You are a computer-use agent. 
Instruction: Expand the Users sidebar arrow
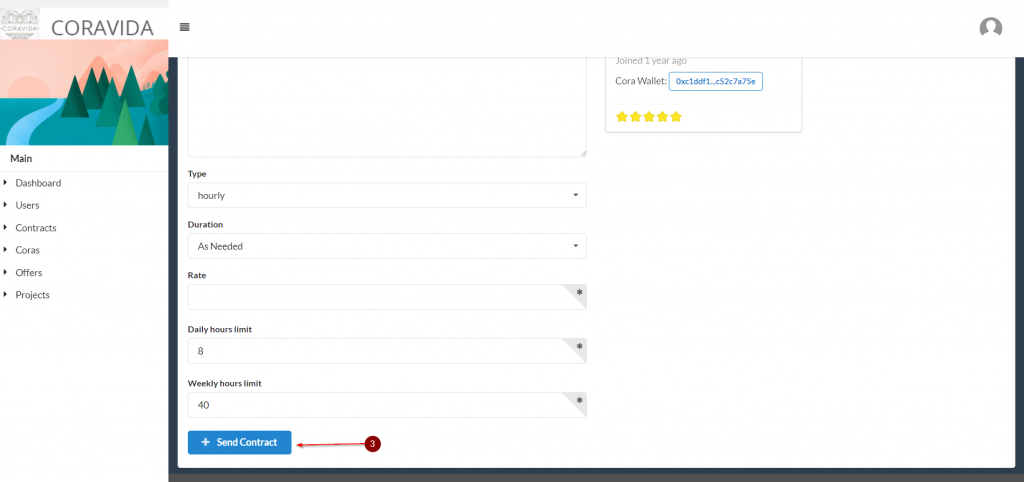point(6,205)
